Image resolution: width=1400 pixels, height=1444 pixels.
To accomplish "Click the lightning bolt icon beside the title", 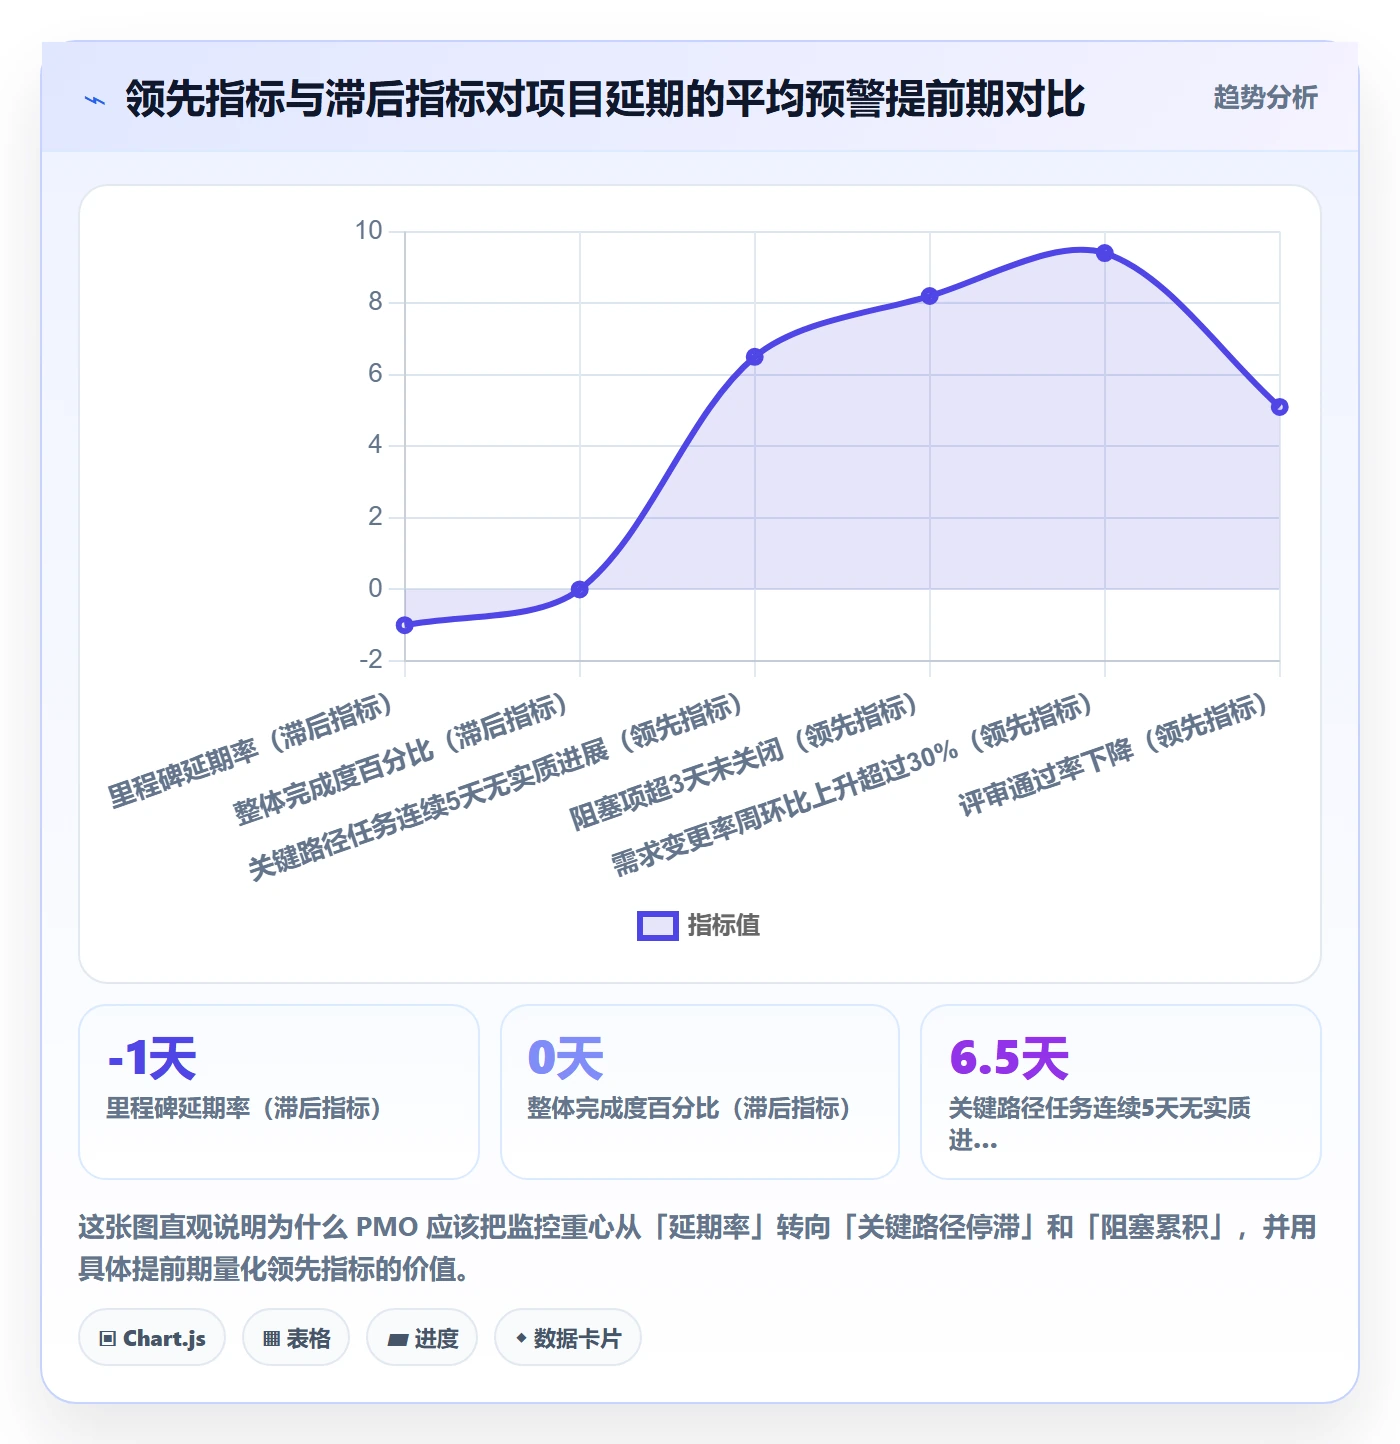I will pyautogui.click(x=95, y=100).
